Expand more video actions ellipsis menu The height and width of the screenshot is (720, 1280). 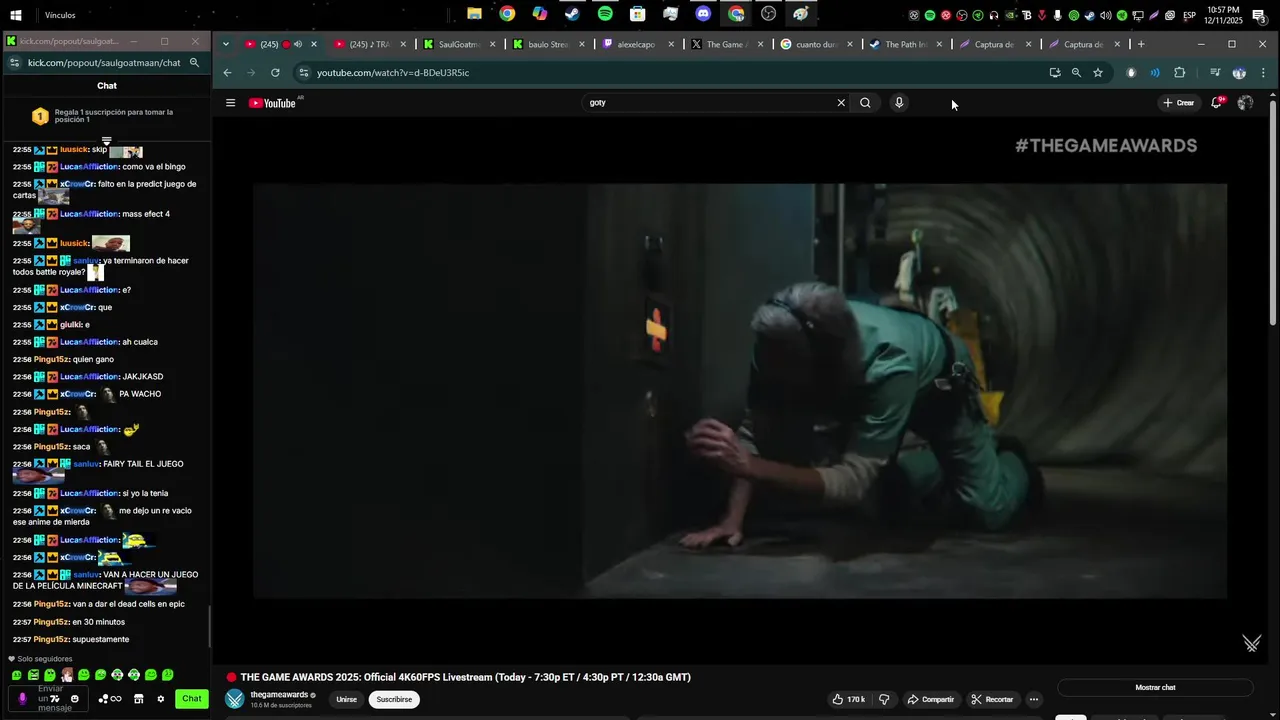pos(1034,699)
